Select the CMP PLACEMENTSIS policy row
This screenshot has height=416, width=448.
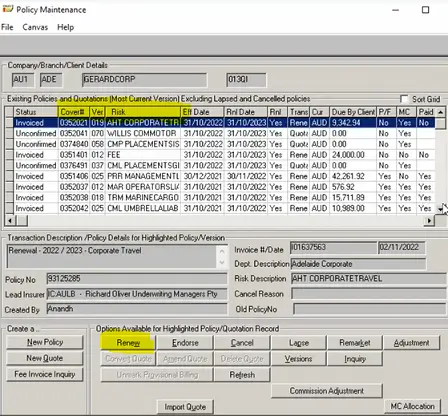220,144
